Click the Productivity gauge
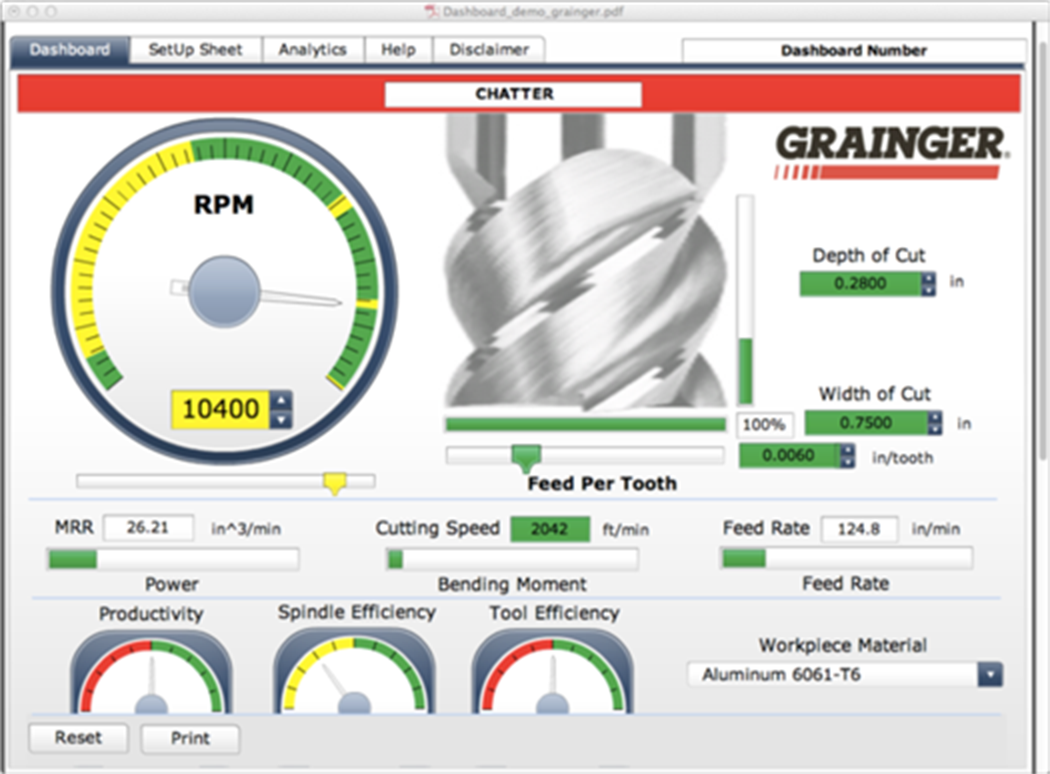 click(x=151, y=672)
